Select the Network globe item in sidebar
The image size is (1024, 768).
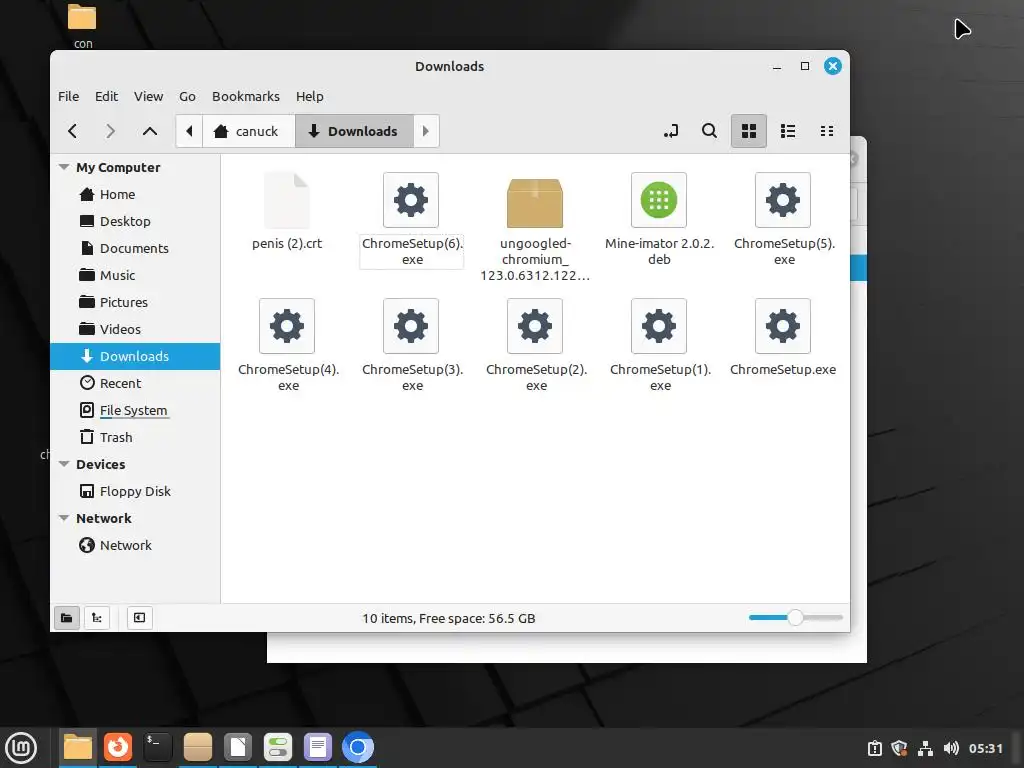[135, 545]
